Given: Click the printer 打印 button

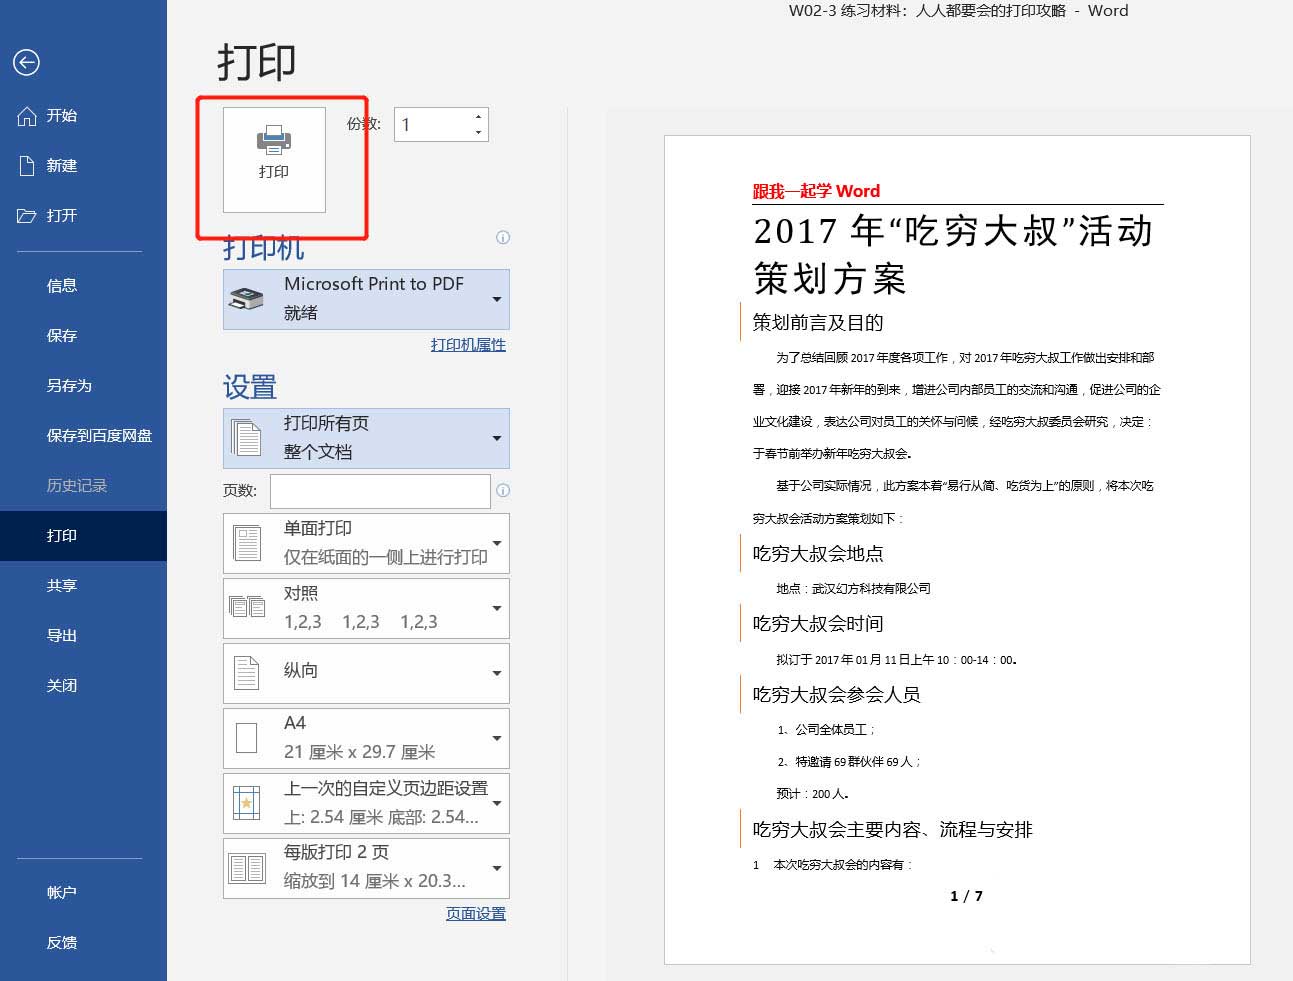Looking at the screenshot, I should click(274, 159).
